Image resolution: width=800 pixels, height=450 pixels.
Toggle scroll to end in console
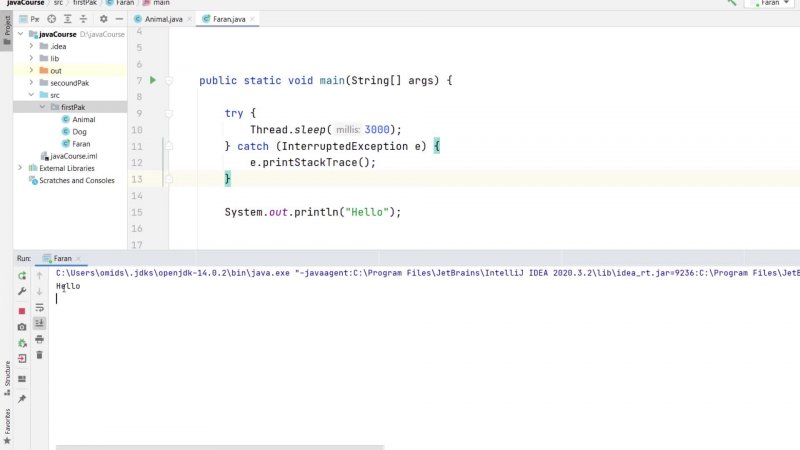pos(40,323)
